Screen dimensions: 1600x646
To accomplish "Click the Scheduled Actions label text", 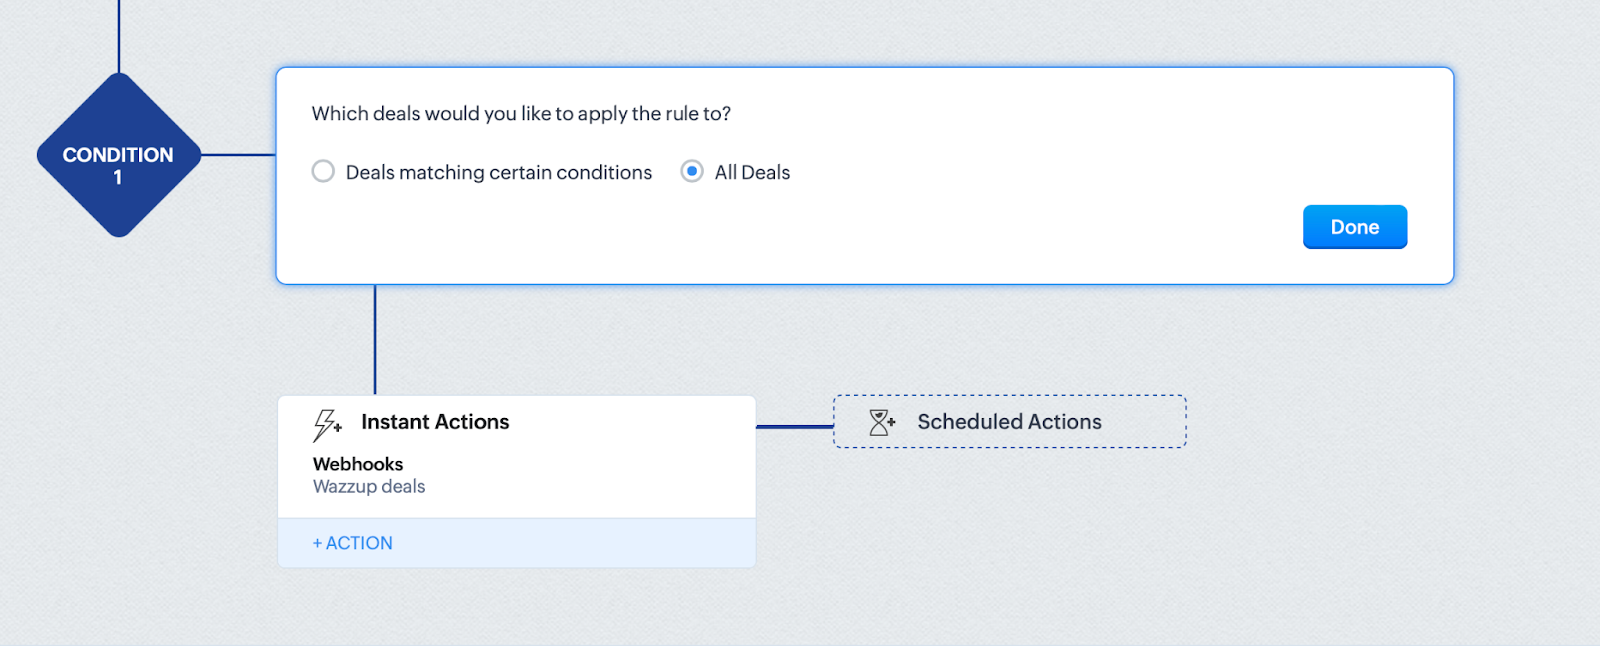I will point(1009,422).
